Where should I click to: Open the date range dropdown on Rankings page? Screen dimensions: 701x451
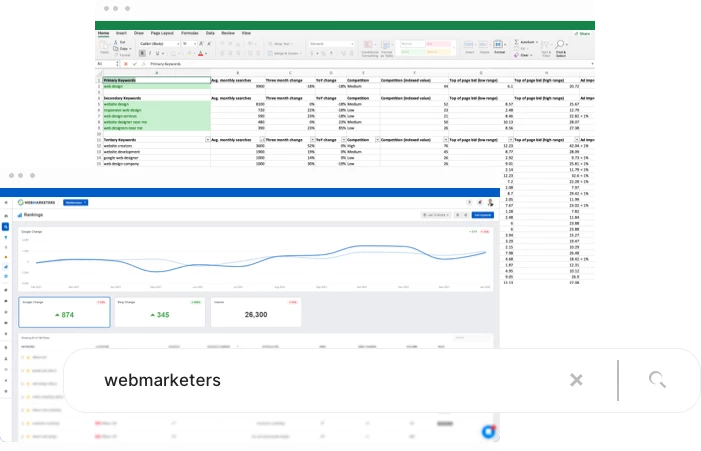point(436,215)
